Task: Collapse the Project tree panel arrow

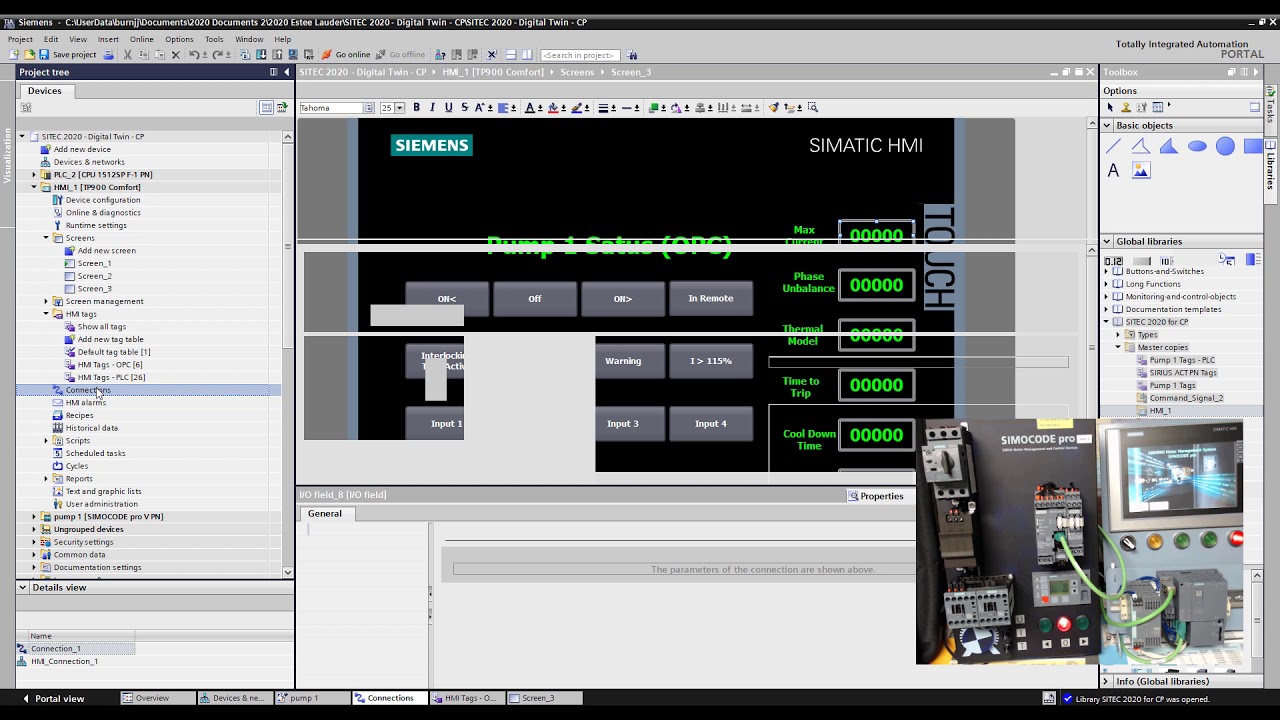Action: click(x=287, y=72)
